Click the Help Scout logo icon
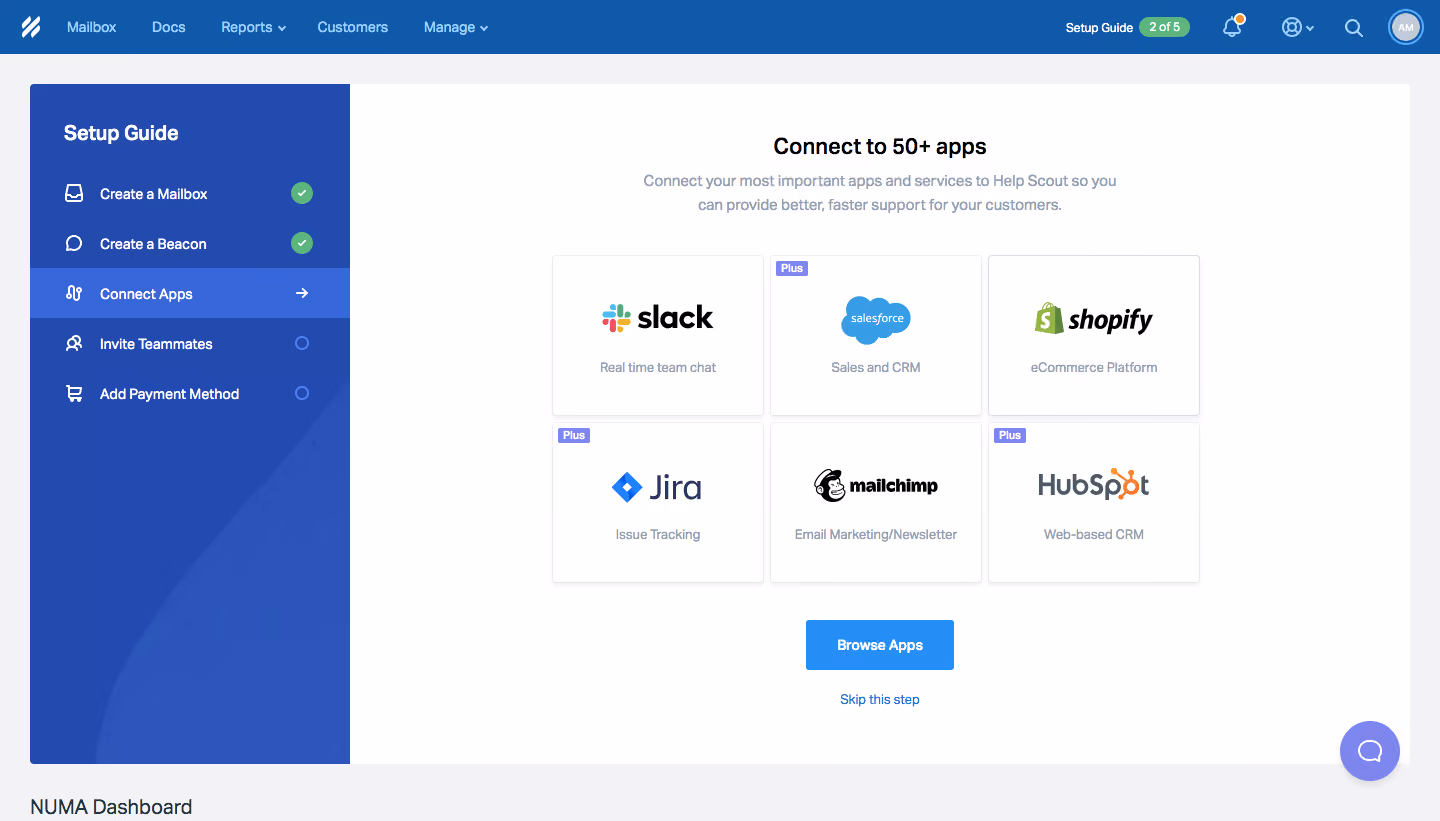This screenshot has height=821, width=1440. coord(31,27)
